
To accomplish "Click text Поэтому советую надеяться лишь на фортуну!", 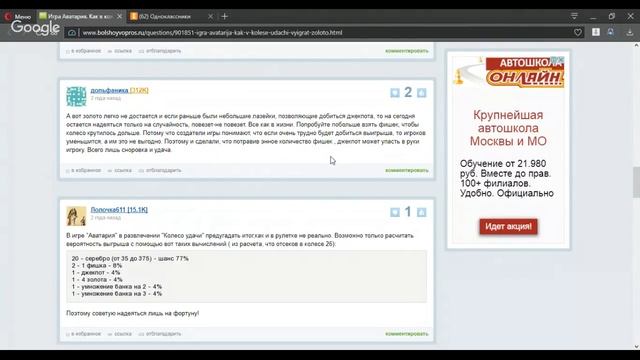I will pyautogui.click(x=133, y=313).
